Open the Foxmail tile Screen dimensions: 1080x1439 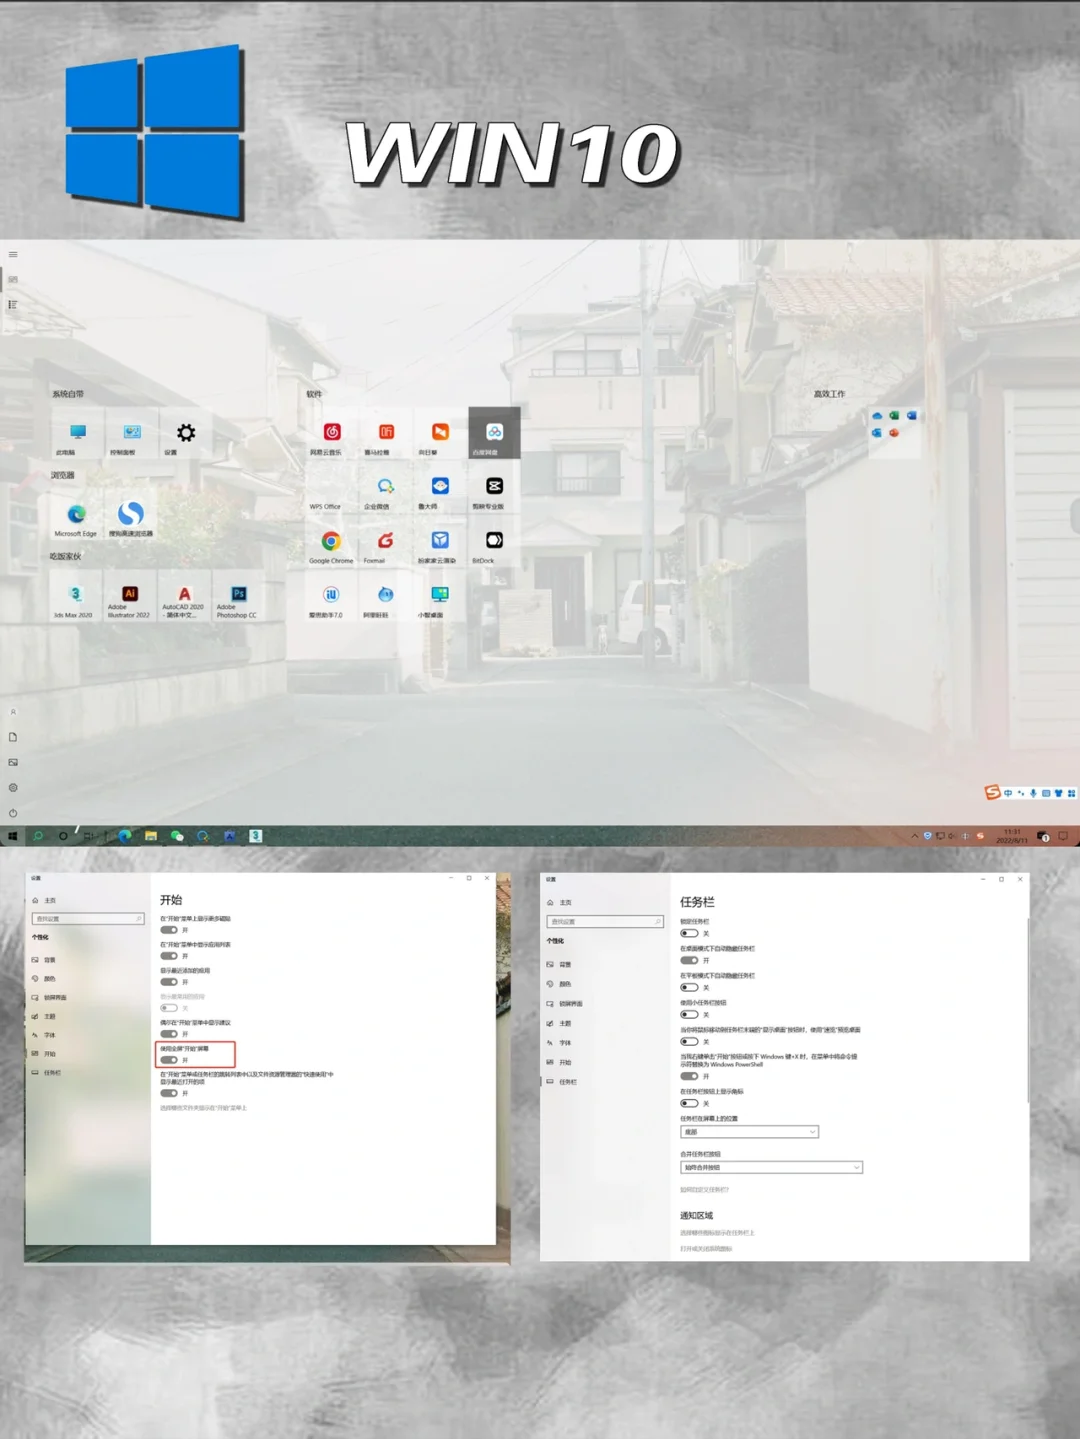386,542
